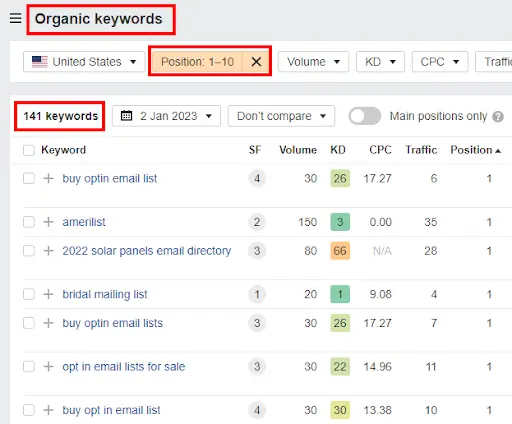Open the hamburger menu beside Organic keywords

[x=15, y=19]
